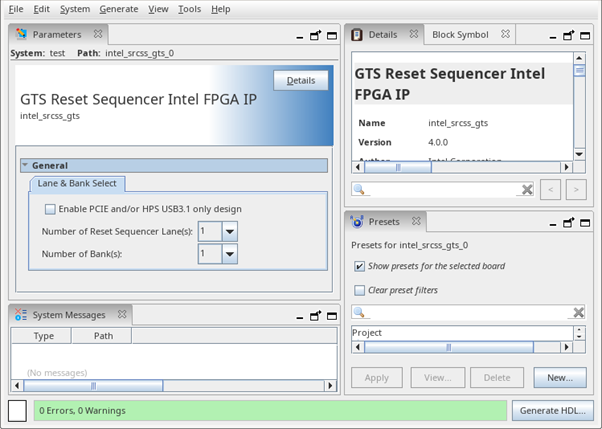
Task: Click the System Messages panel icon
Action: [x=21, y=315]
